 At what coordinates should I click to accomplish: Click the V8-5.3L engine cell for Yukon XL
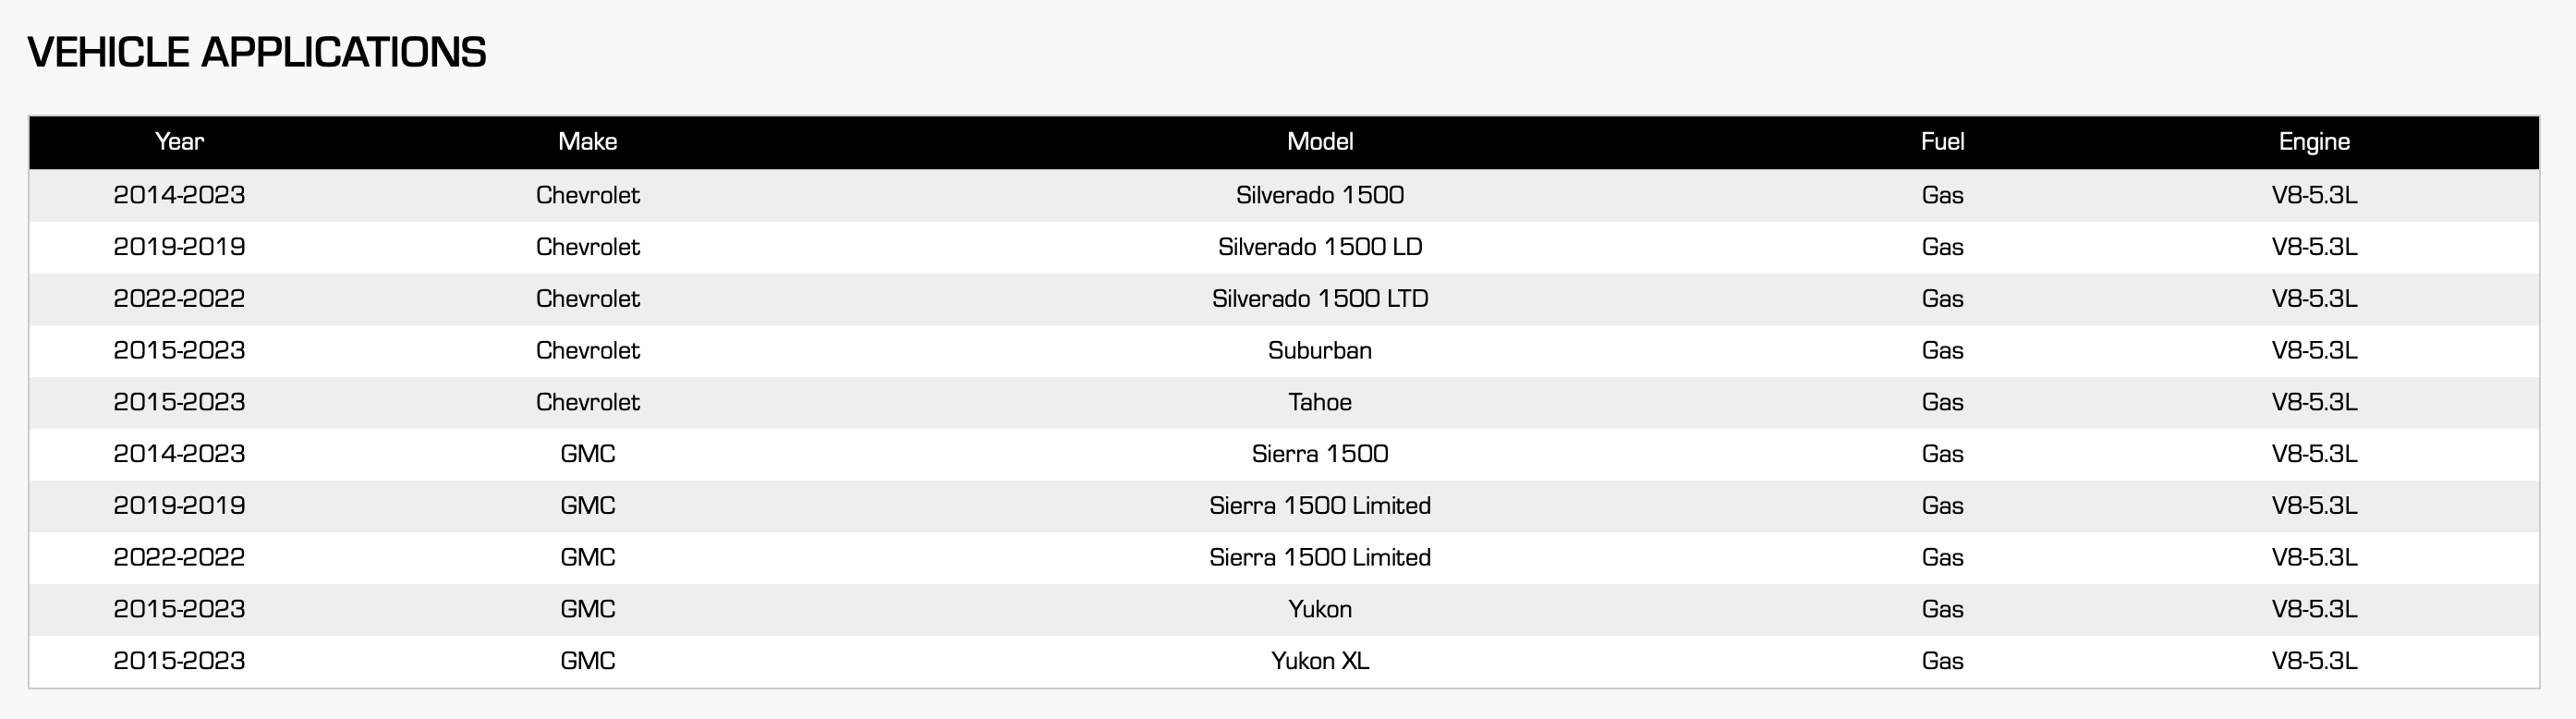pyautogui.click(x=2314, y=661)
